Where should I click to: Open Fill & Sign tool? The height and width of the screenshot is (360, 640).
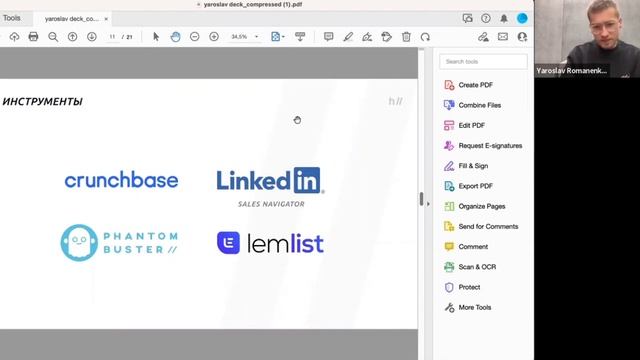[466, 166]
